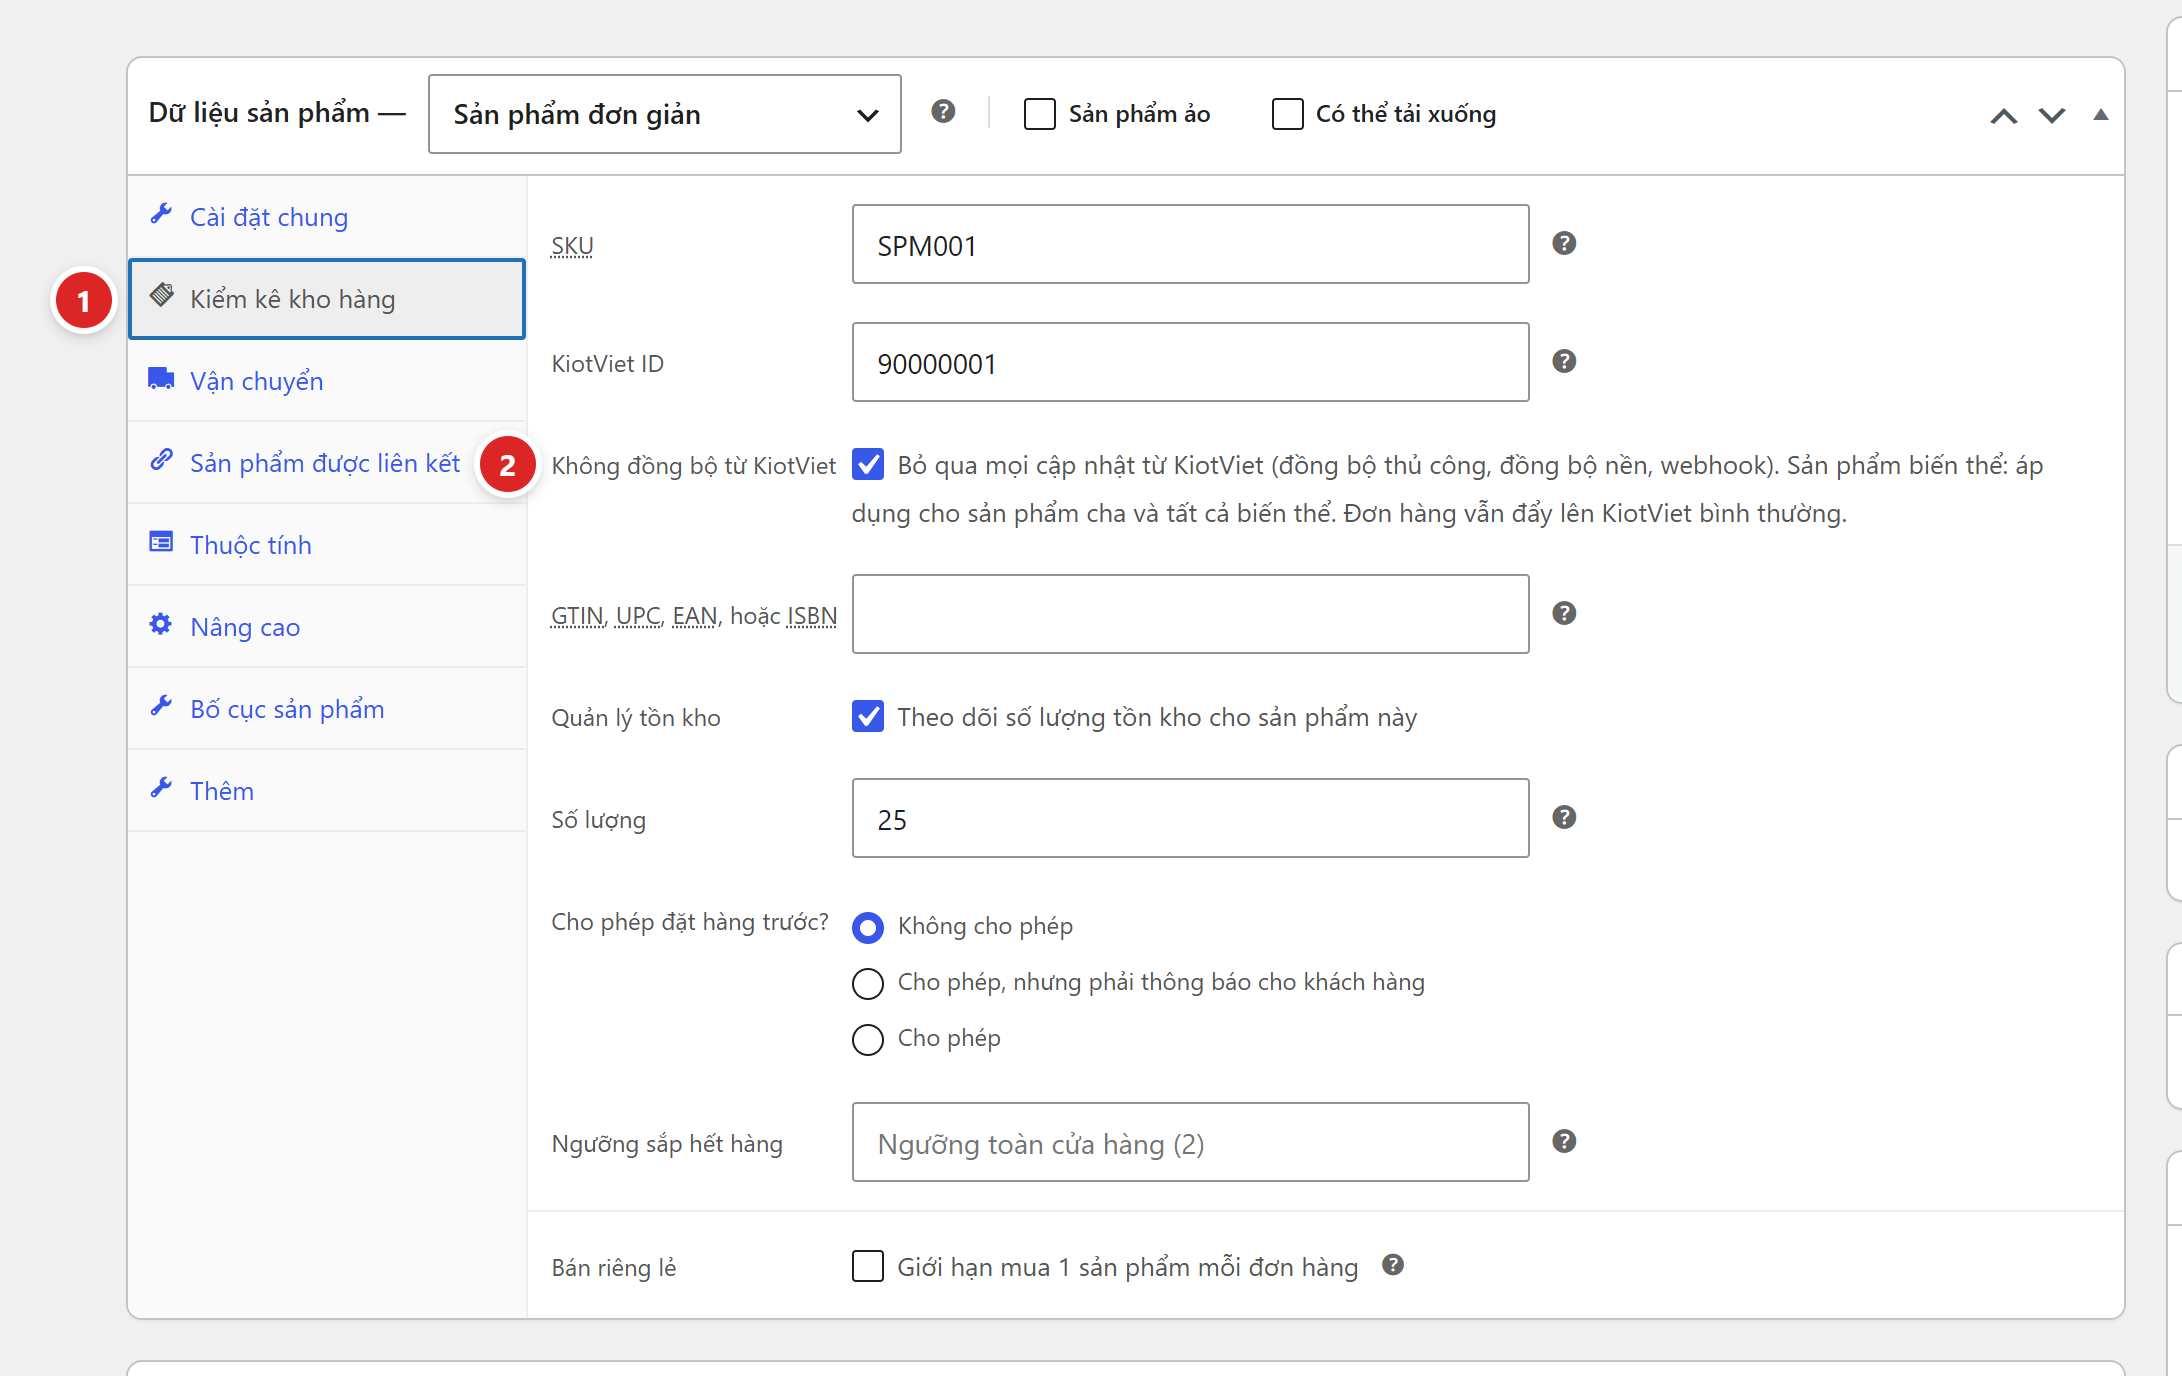2182x1376 pixels.
Task: Click the wrench icon of Bố cục sản phẩm
Action: 161,706
